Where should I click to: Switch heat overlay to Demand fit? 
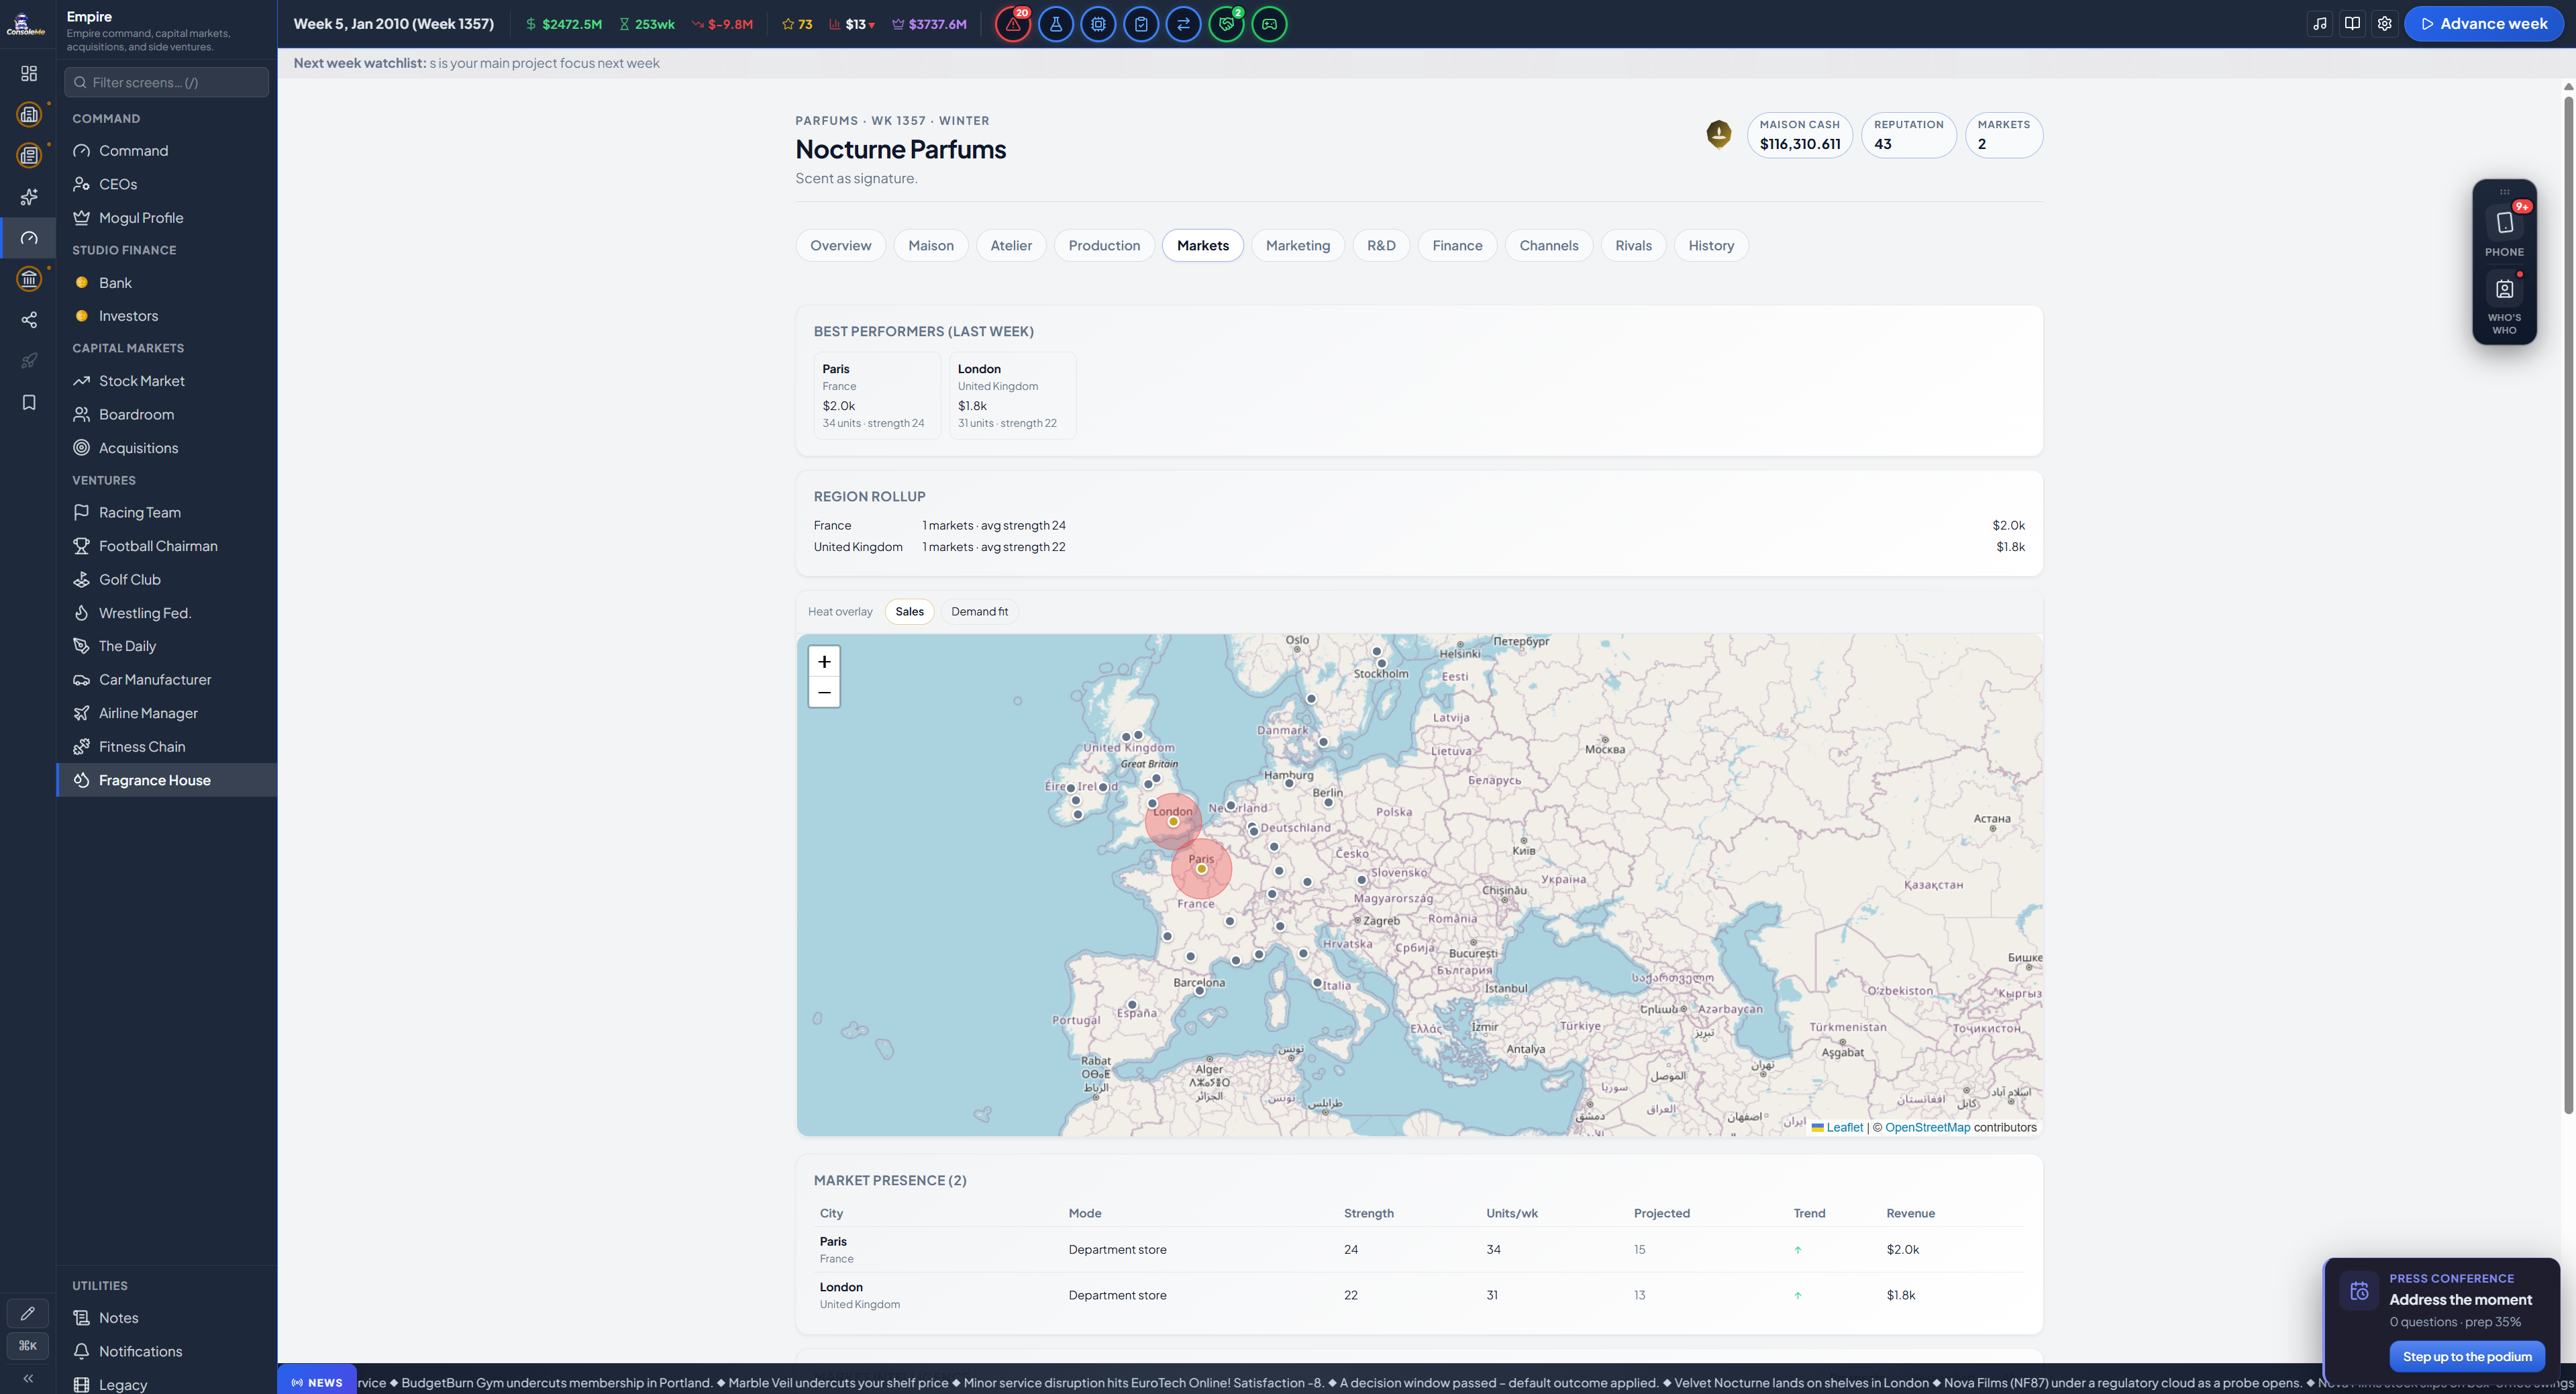(x=979, y=612)
